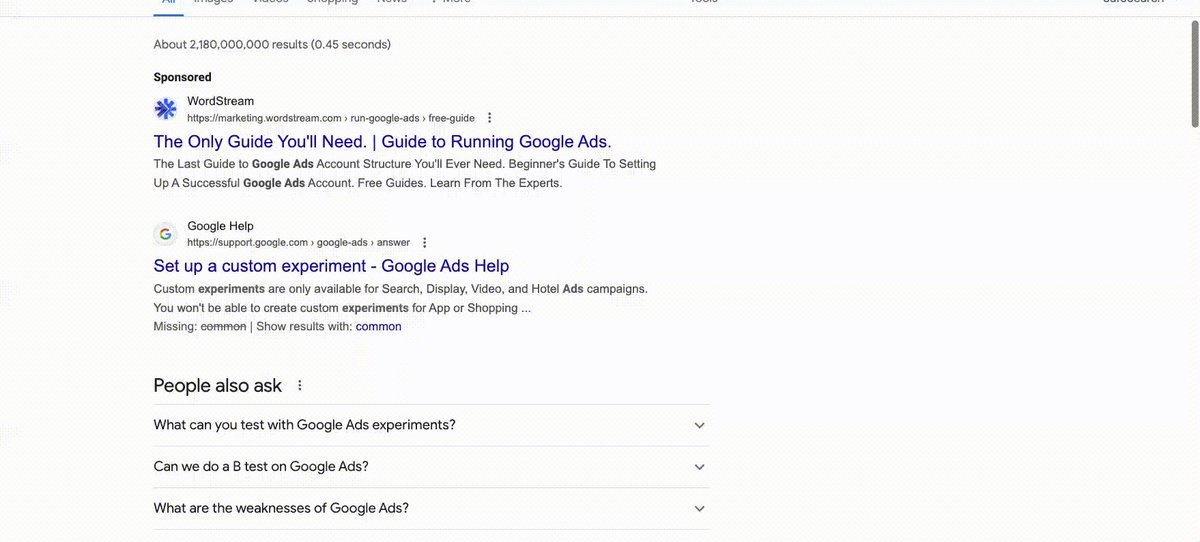The width and height of the screenshot is (1200, 542).
Task: Expand 'What are the weaknesses of Google Ads?'
Action: point(431,509)
